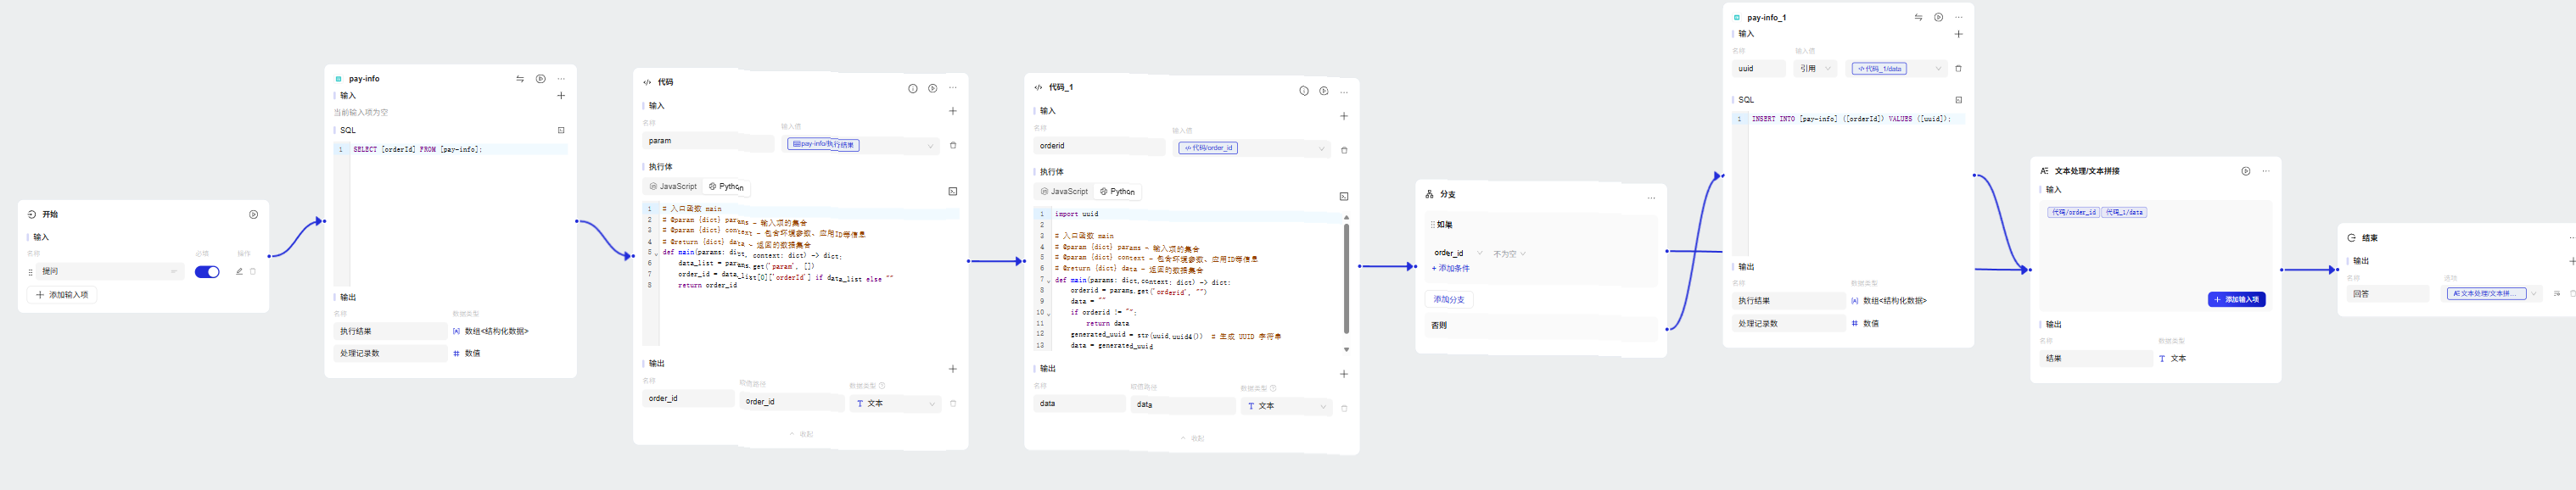Run the 文本处理/文本拼接 node

coord(2246,171)
